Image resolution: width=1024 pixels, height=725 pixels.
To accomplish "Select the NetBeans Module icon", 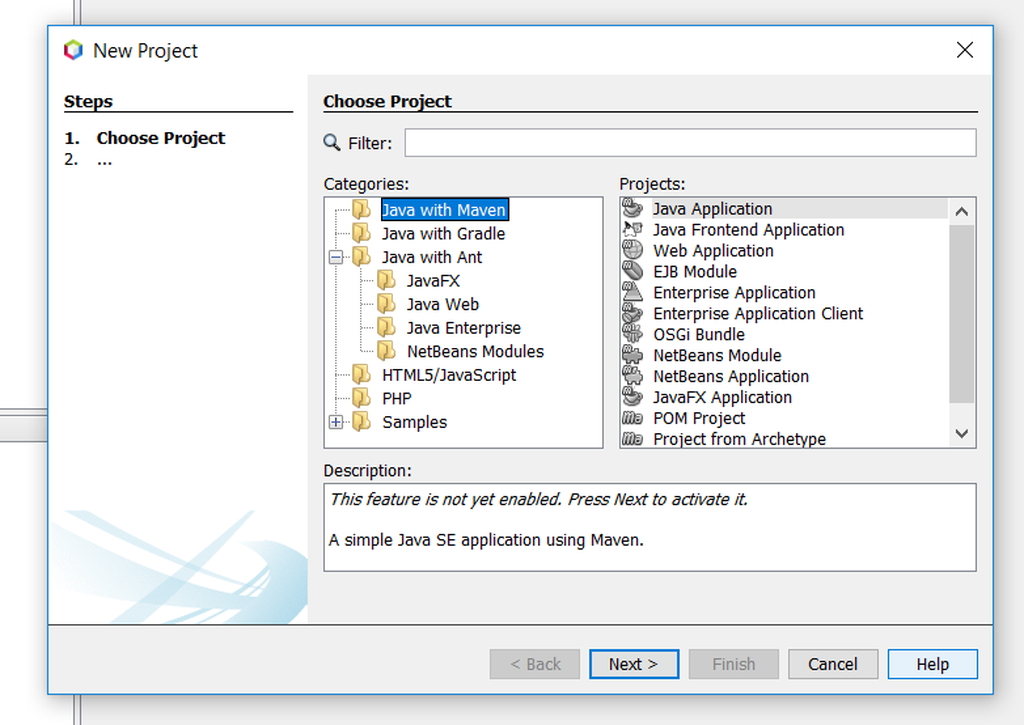I will [631, 355].
